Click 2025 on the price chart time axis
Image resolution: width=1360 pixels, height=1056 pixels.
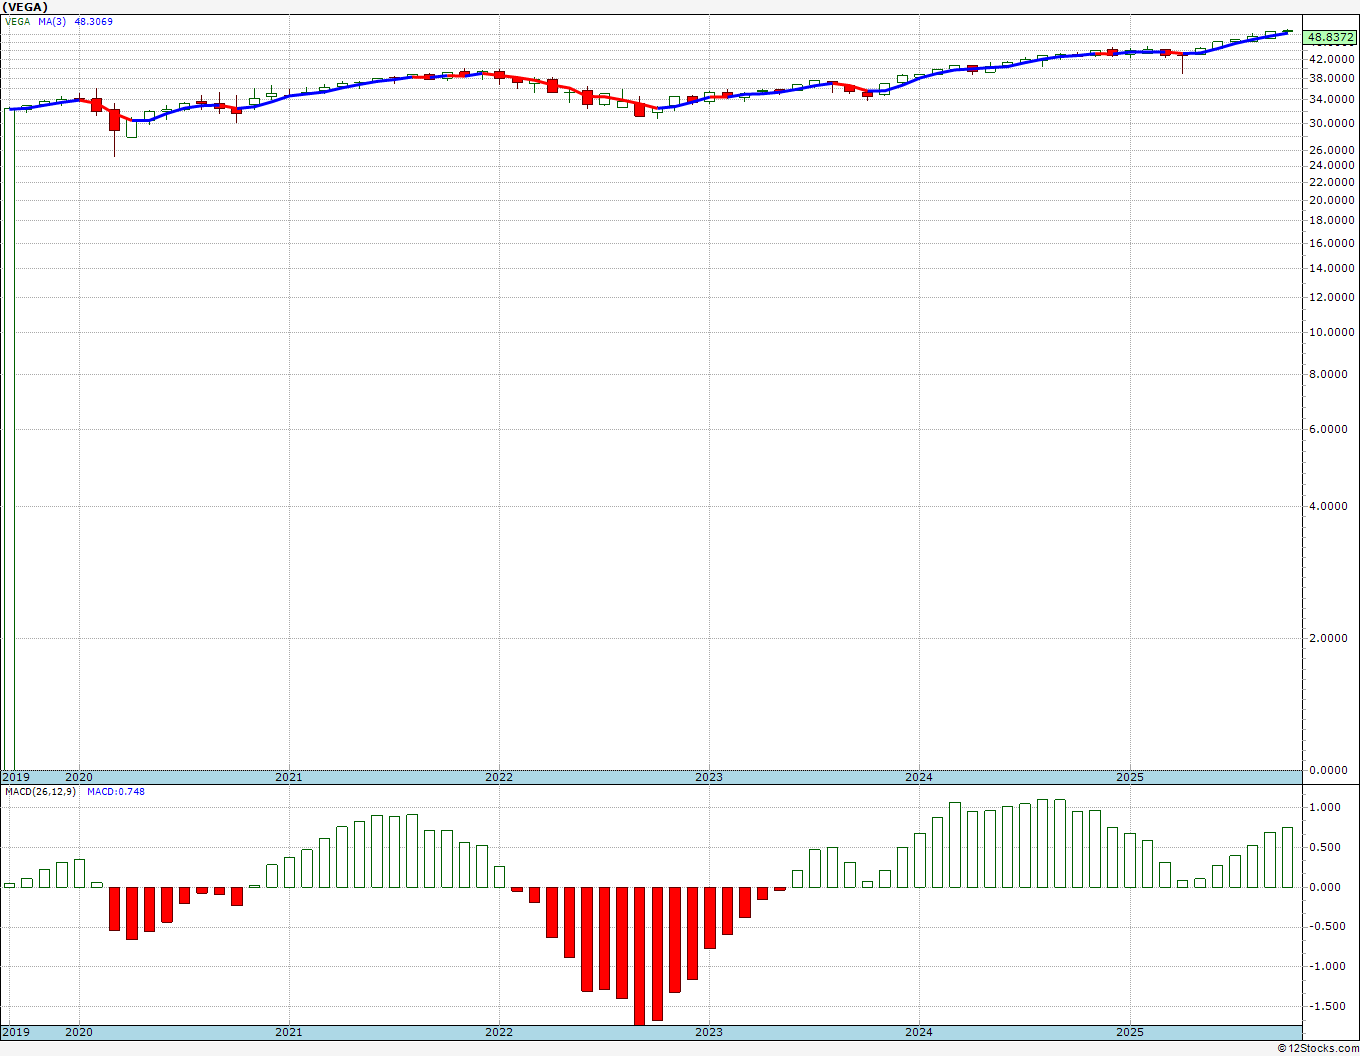1129,777
